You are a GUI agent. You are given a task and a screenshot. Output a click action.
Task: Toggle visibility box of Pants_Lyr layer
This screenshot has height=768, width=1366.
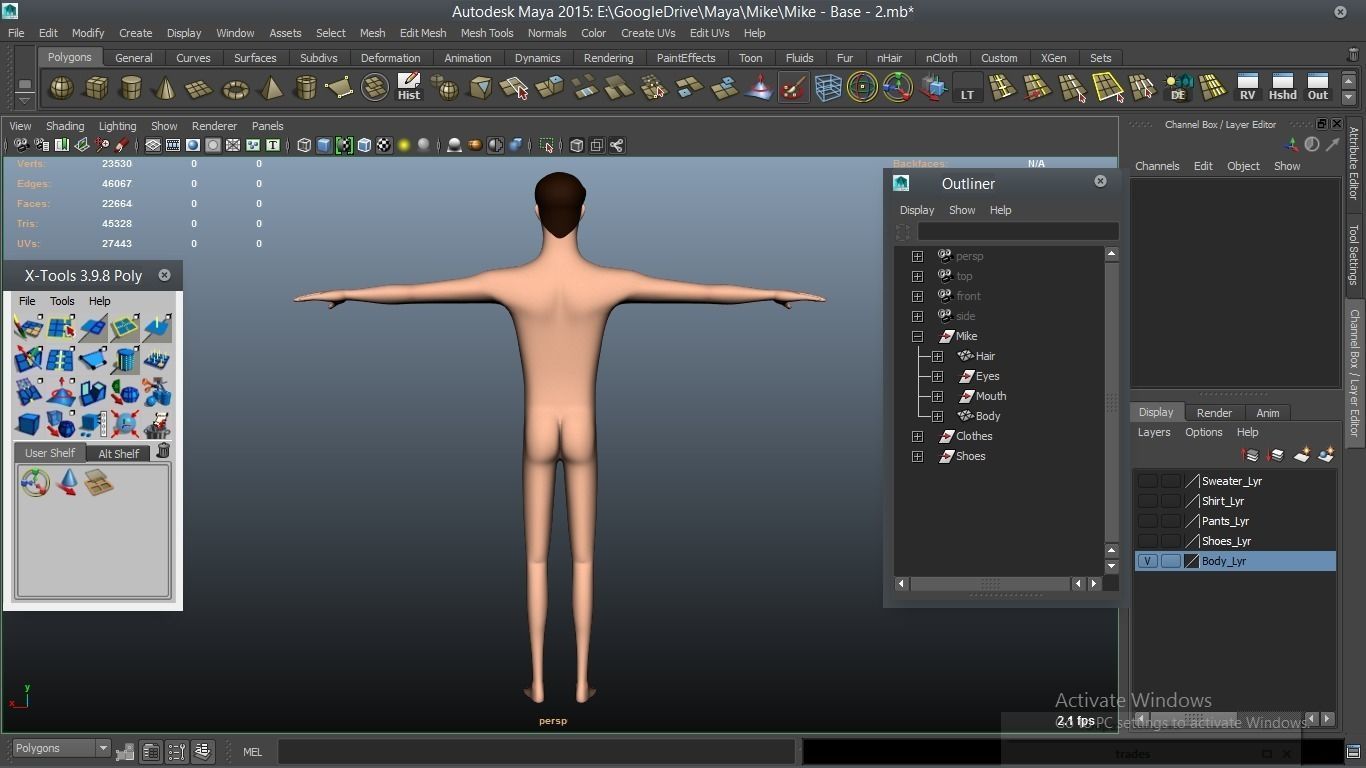click(x=1148, y=521)
